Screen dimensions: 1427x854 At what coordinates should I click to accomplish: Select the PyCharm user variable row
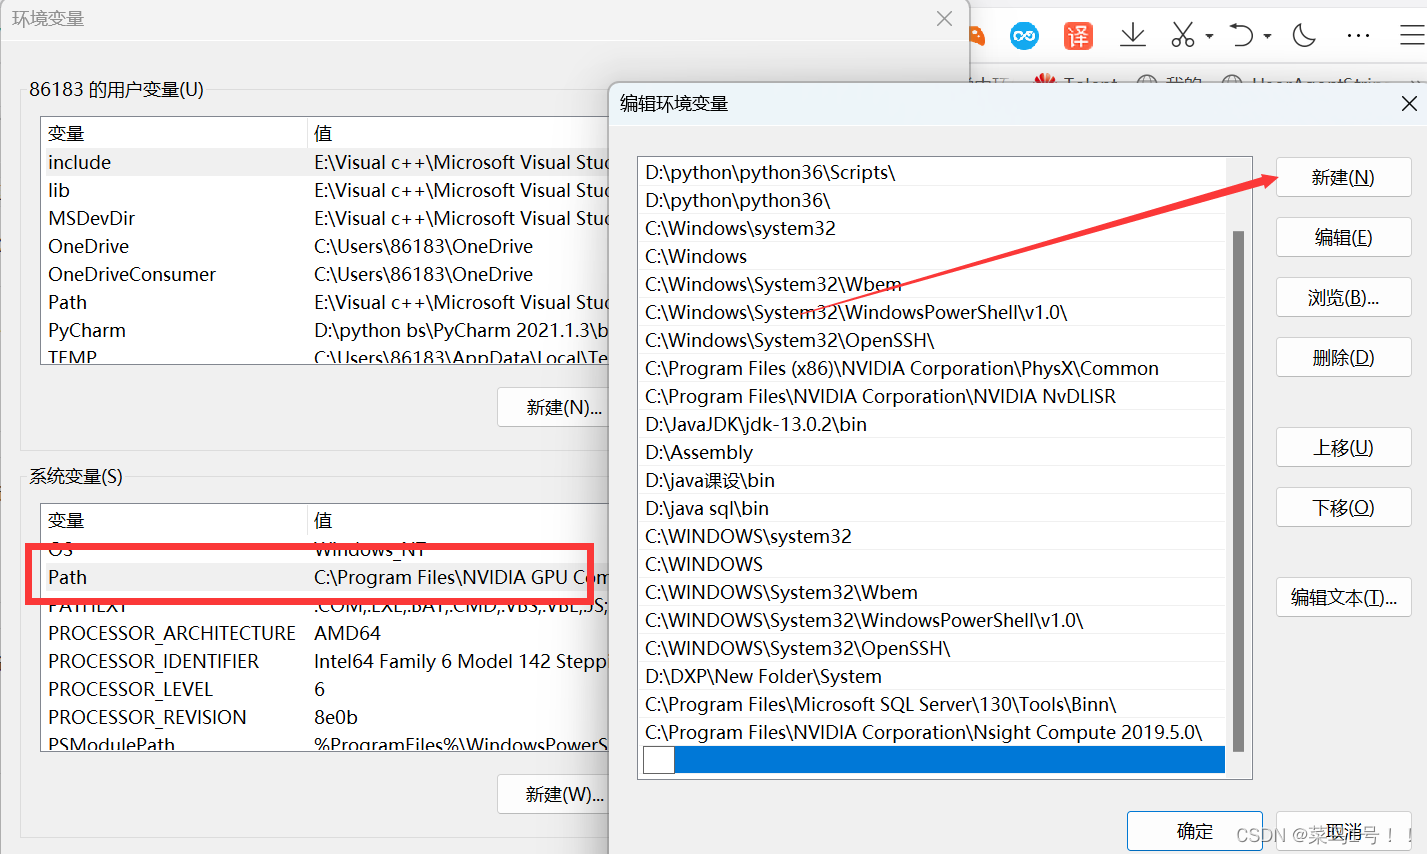pyautogui.click(x=326, y=330)
